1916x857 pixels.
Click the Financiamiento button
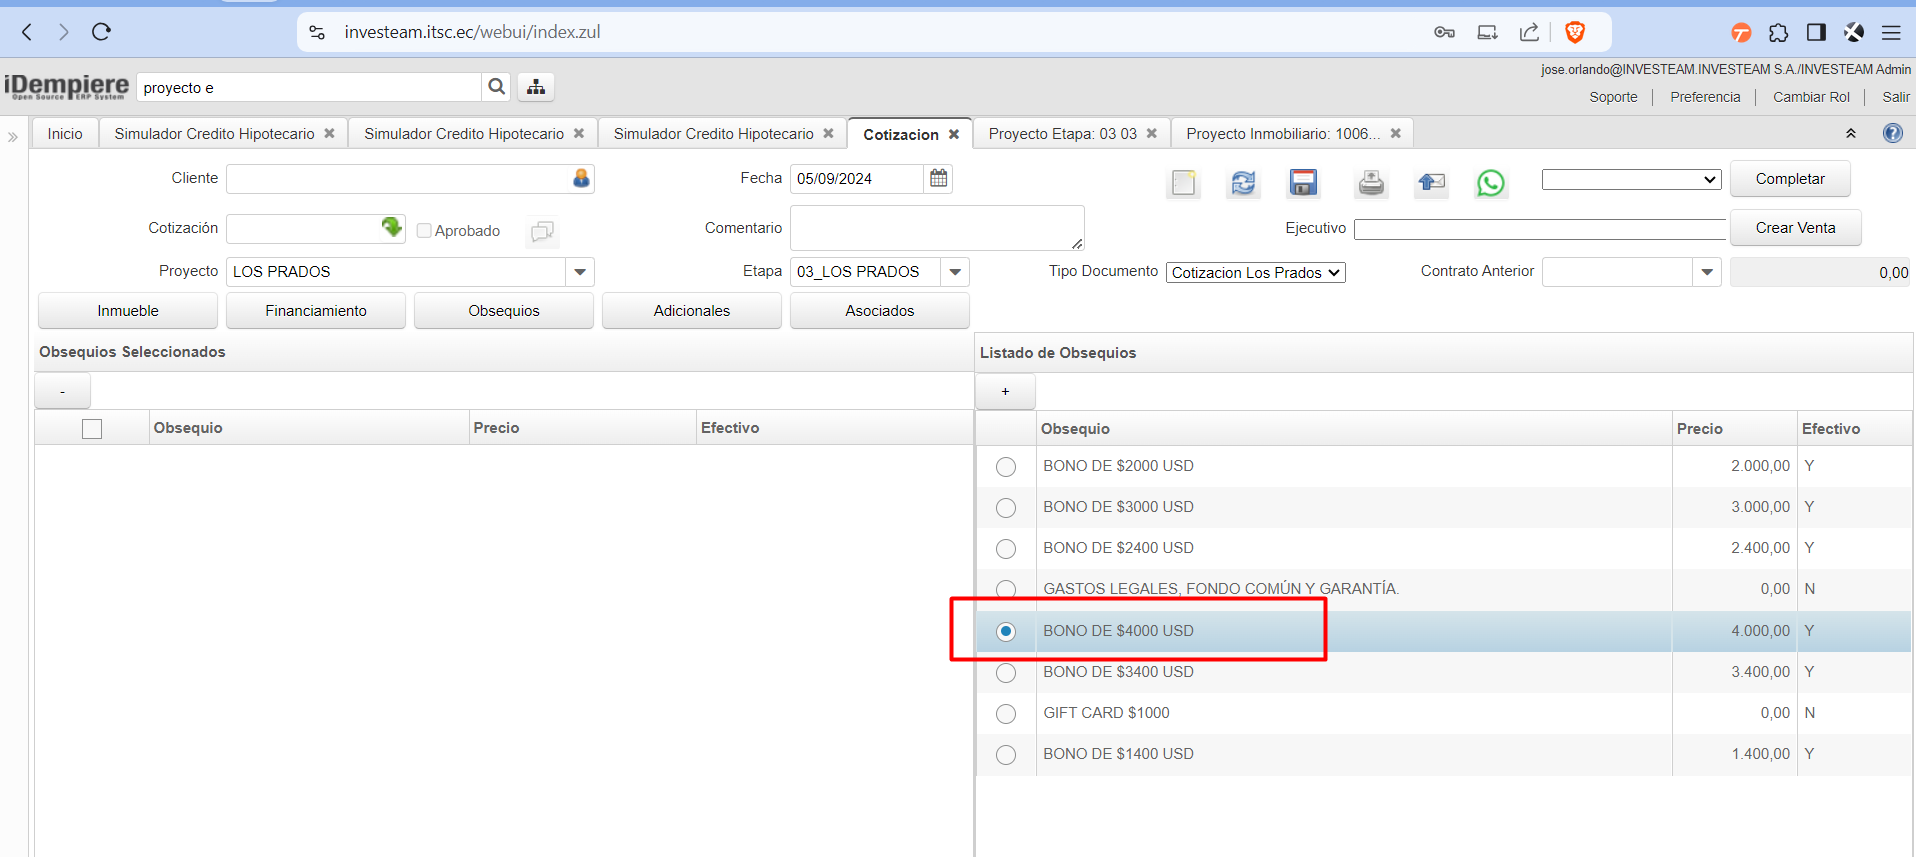click(x=316, y=311)
